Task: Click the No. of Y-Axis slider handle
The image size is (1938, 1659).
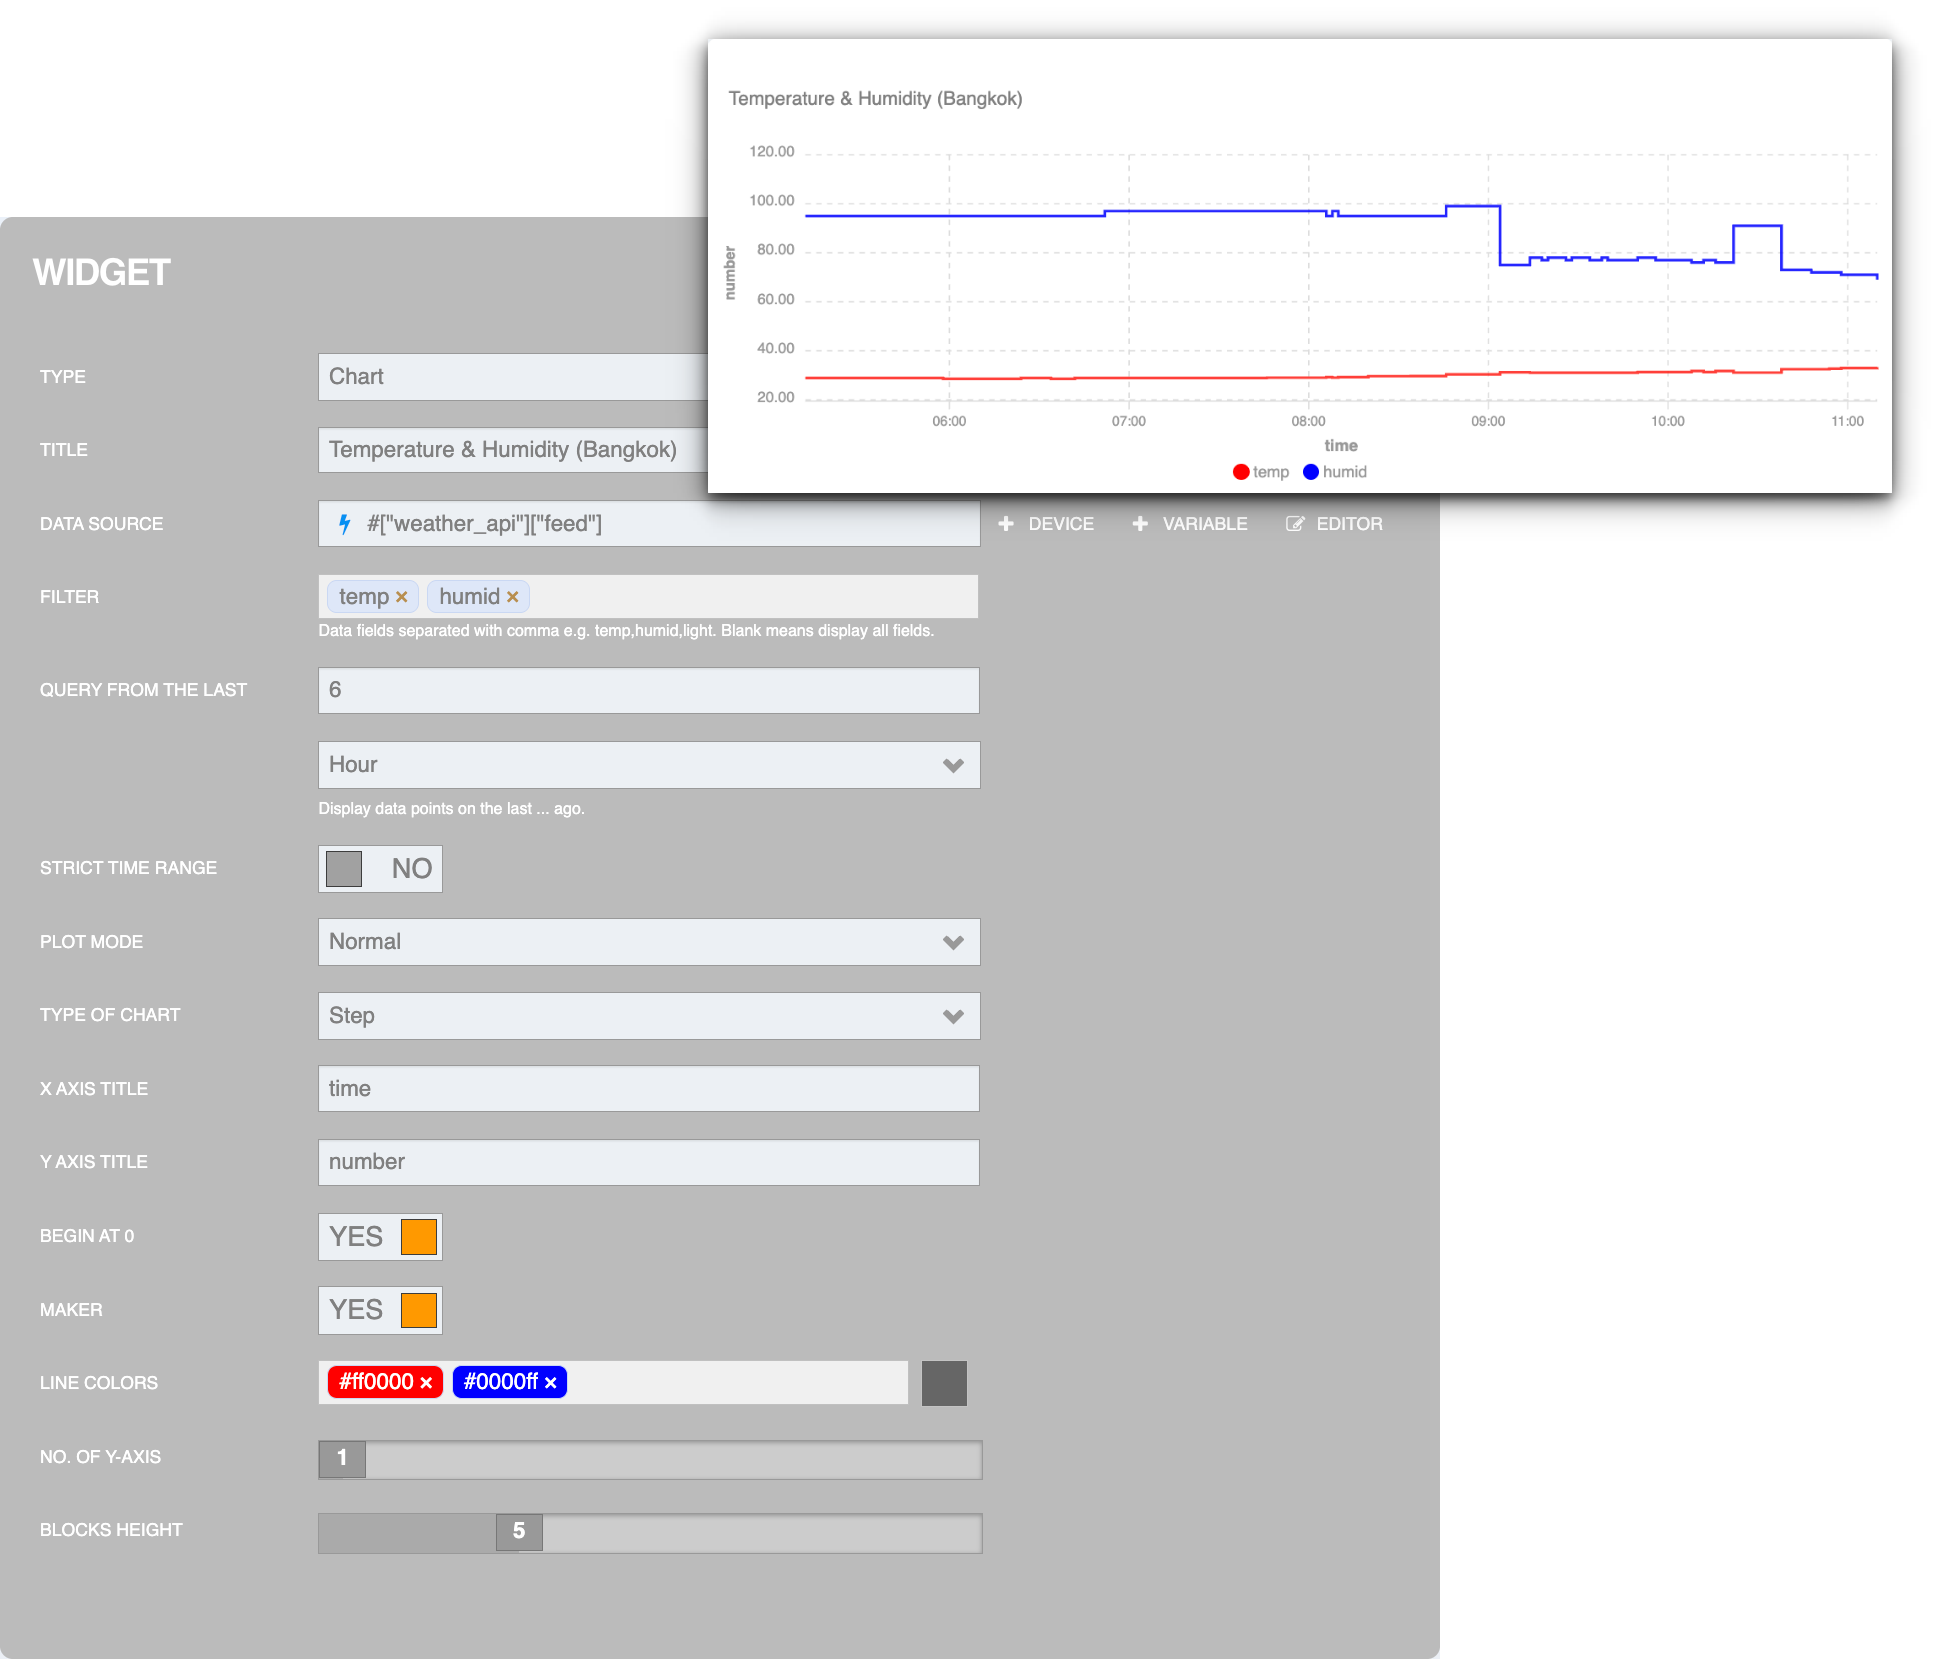Action: 342,1458
